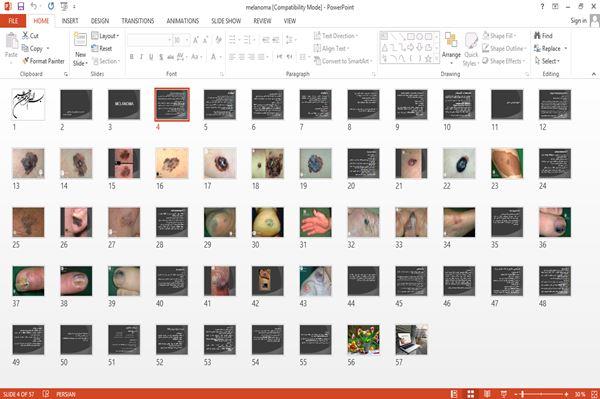Start Slide Show from status bar icon
Viewport: 600px width, 399px height.
point(504,394)
